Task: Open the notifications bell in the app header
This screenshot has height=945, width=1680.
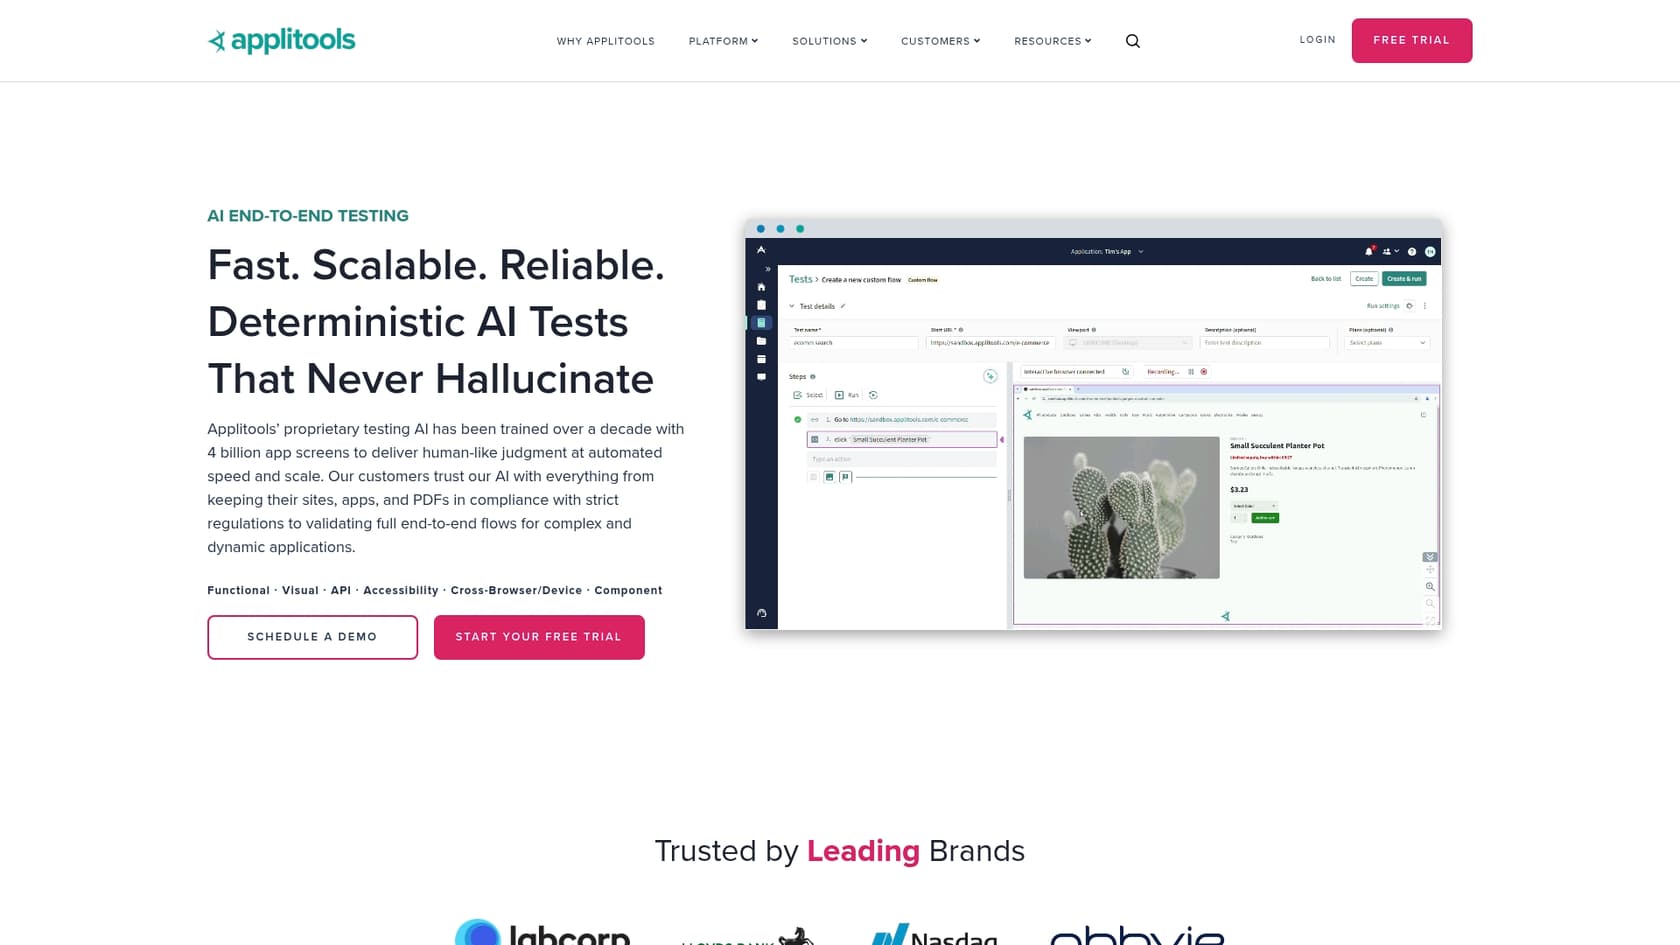Action: tap(1368, 251)
